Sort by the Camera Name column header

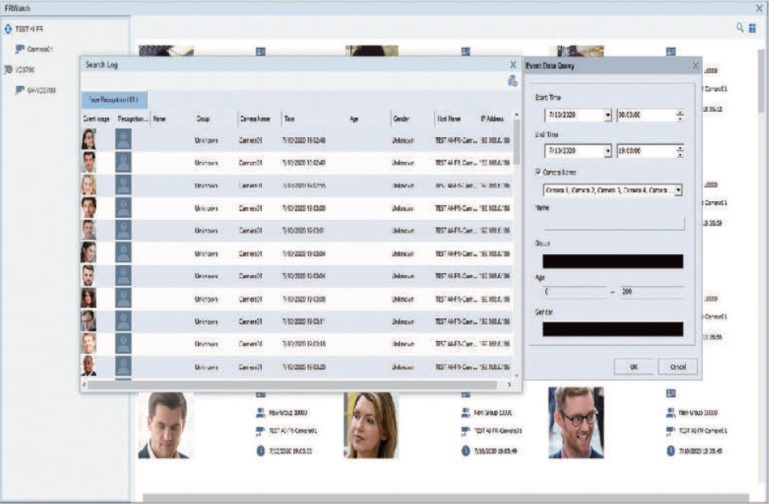click(255, 119)
